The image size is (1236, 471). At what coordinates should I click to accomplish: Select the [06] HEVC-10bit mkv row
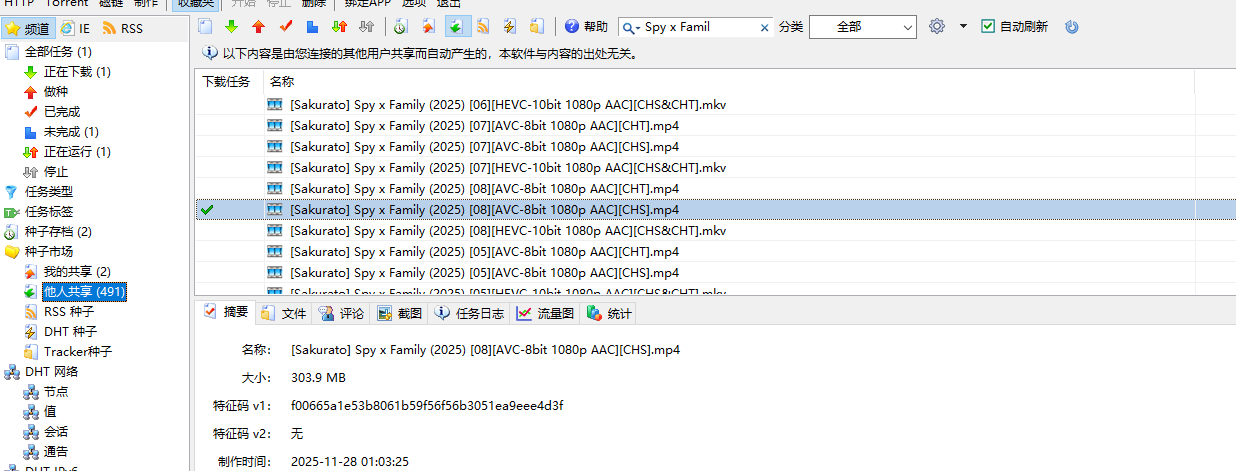(508, 104)
